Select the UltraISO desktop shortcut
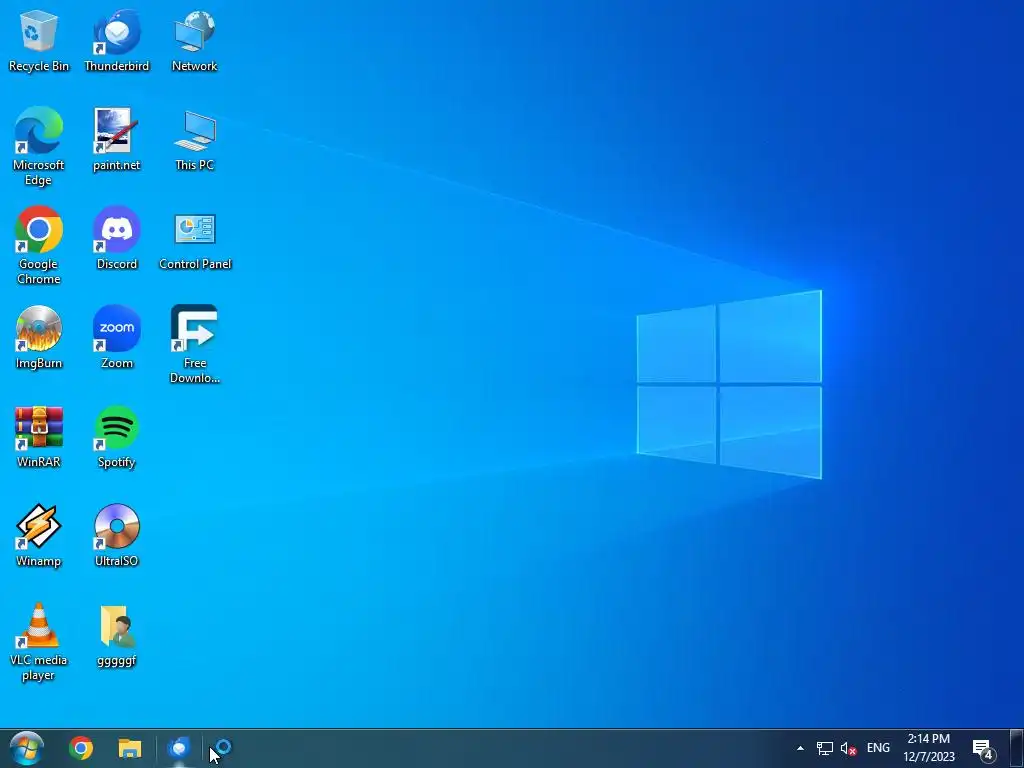1024x768 pixels. (x=116, y=536)
